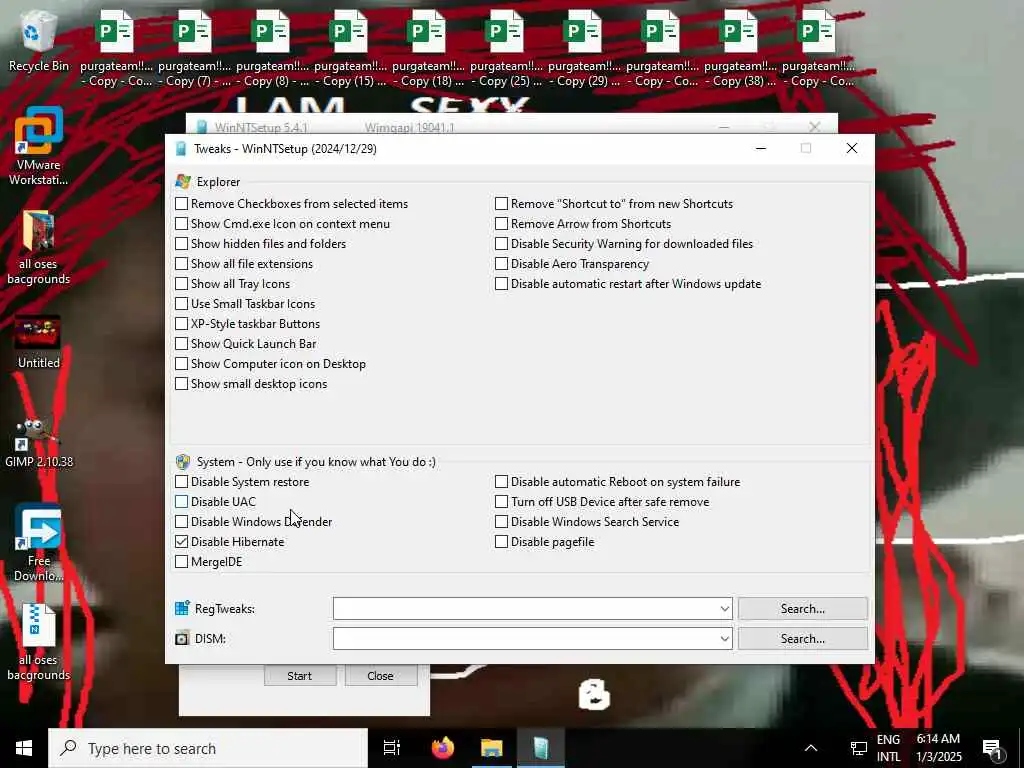The height and width of the screenshot is (768, 1024).
Task: Toggle Disable Aero Transparency
Action: click(502, 264)
